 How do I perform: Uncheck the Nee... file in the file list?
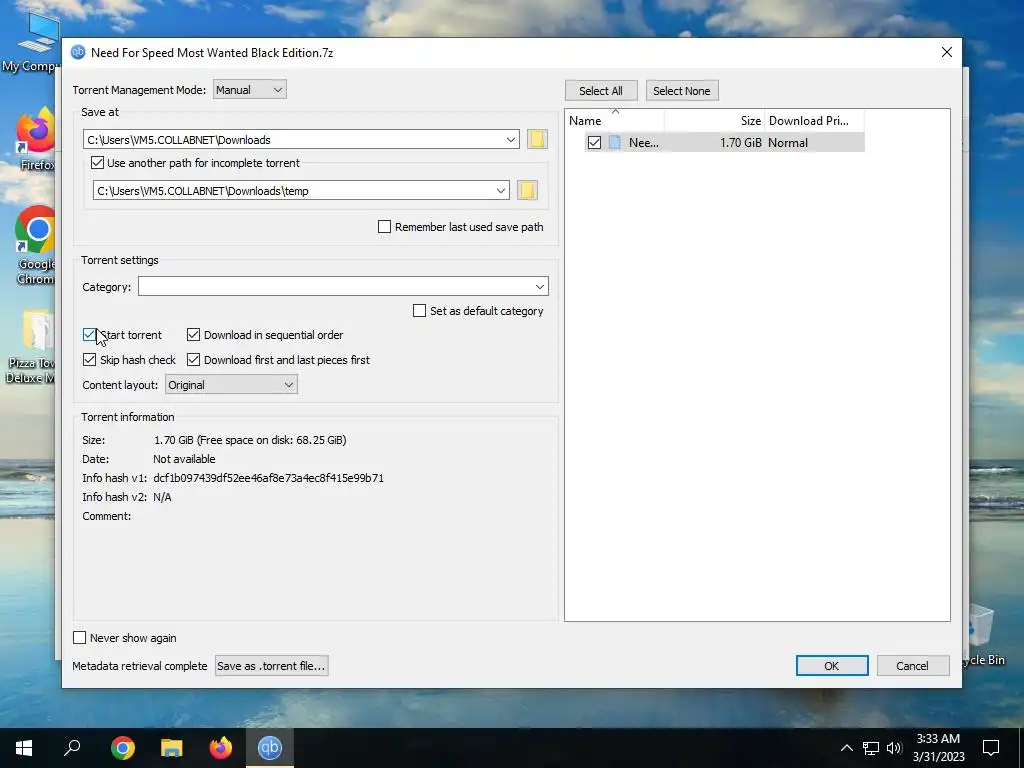point(594,142)
